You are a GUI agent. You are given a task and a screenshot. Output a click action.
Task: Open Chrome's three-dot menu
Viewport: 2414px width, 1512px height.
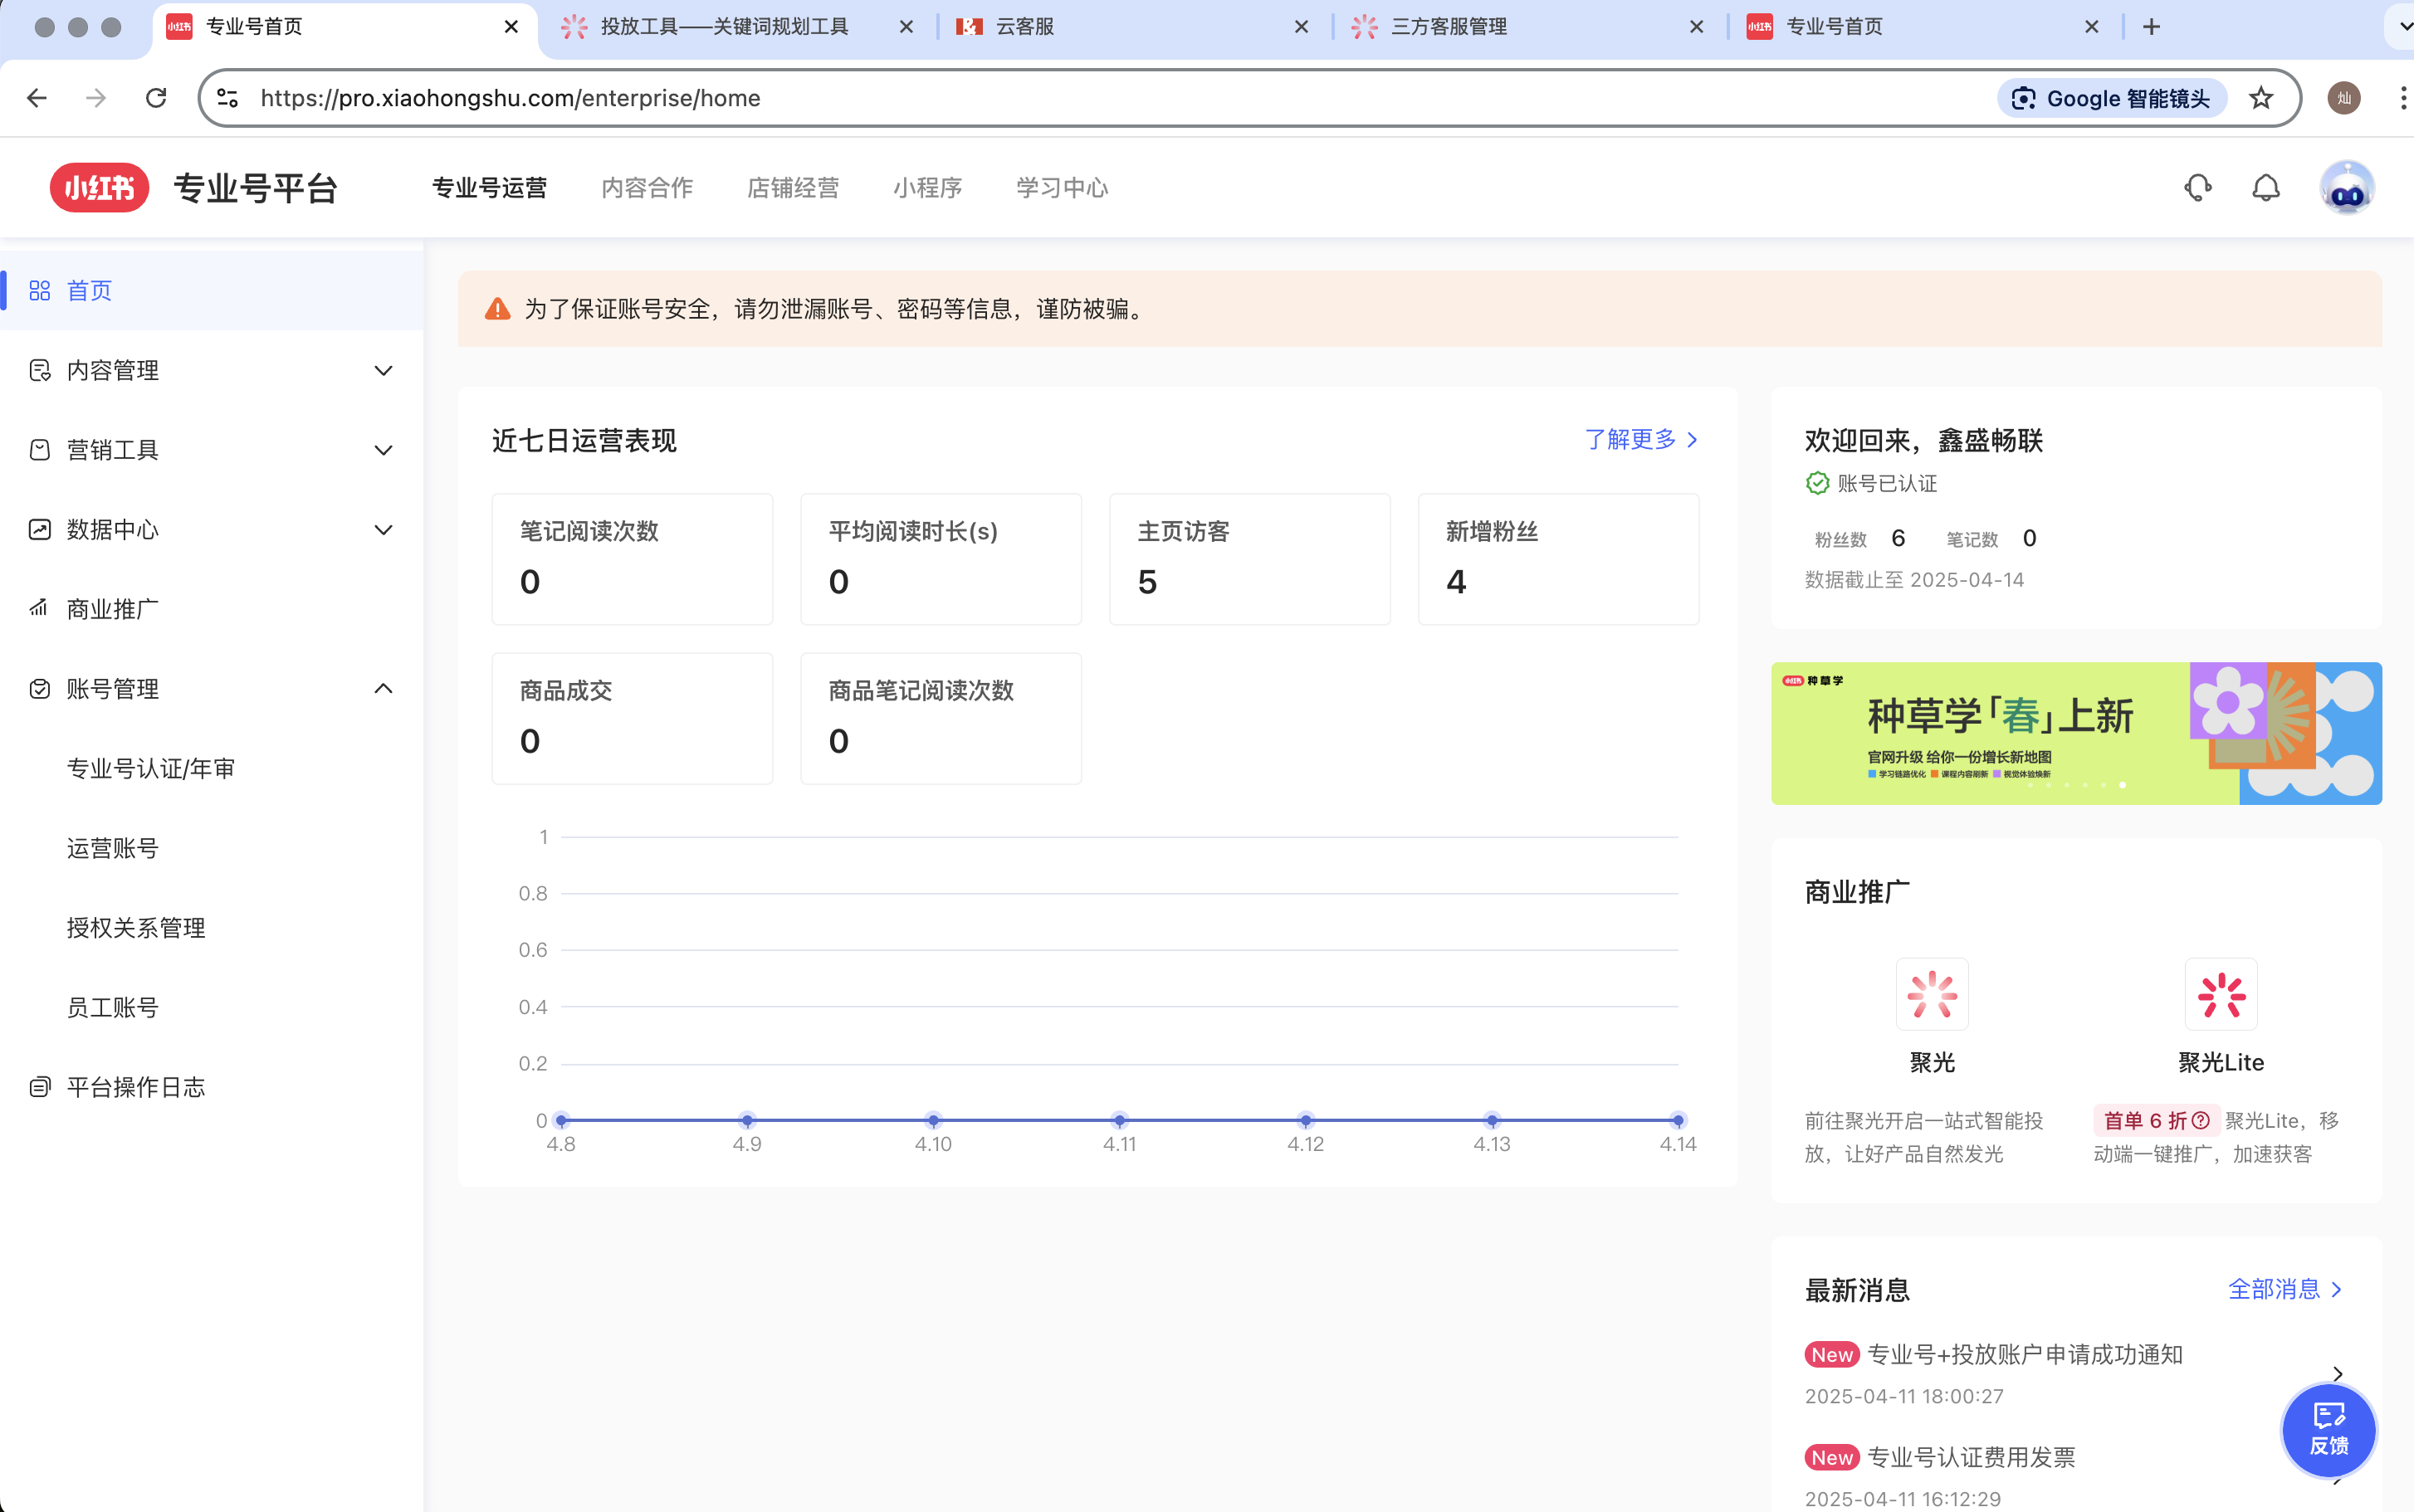[x=2402, y=98]
